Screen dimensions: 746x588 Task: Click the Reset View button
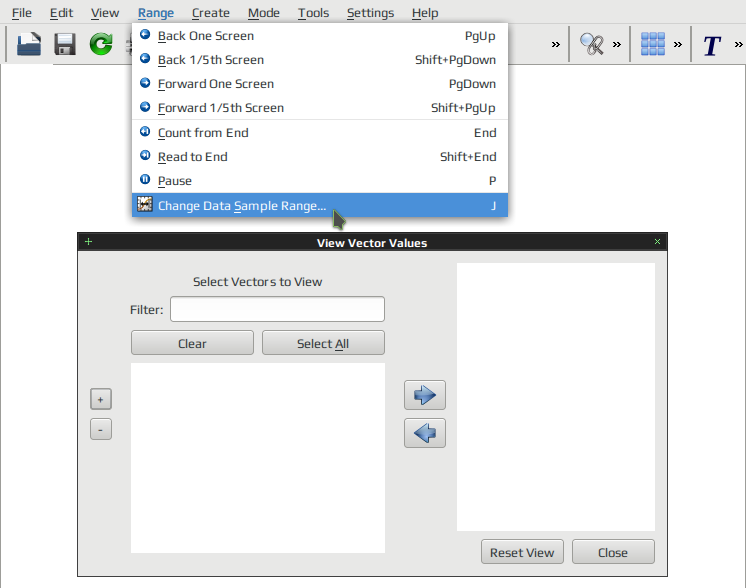522,552
